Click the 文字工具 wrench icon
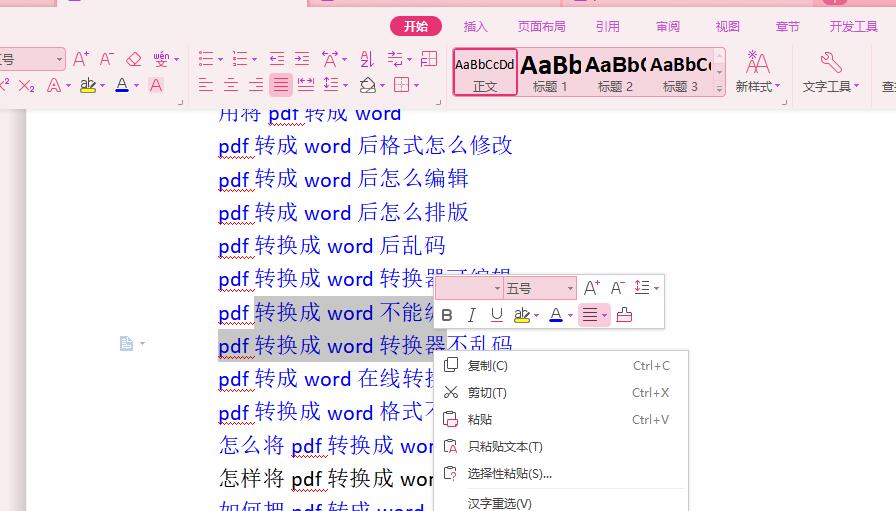896x511 pixels. [831, 62]
